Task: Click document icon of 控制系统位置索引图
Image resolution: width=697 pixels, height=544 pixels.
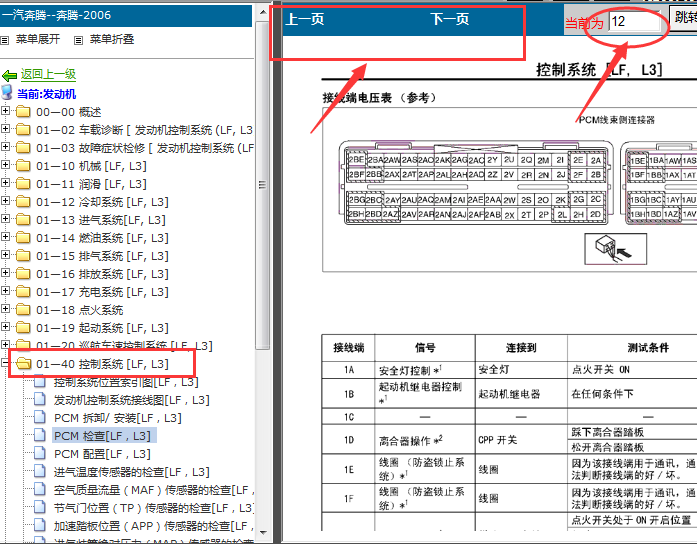Action: (40, 381)
